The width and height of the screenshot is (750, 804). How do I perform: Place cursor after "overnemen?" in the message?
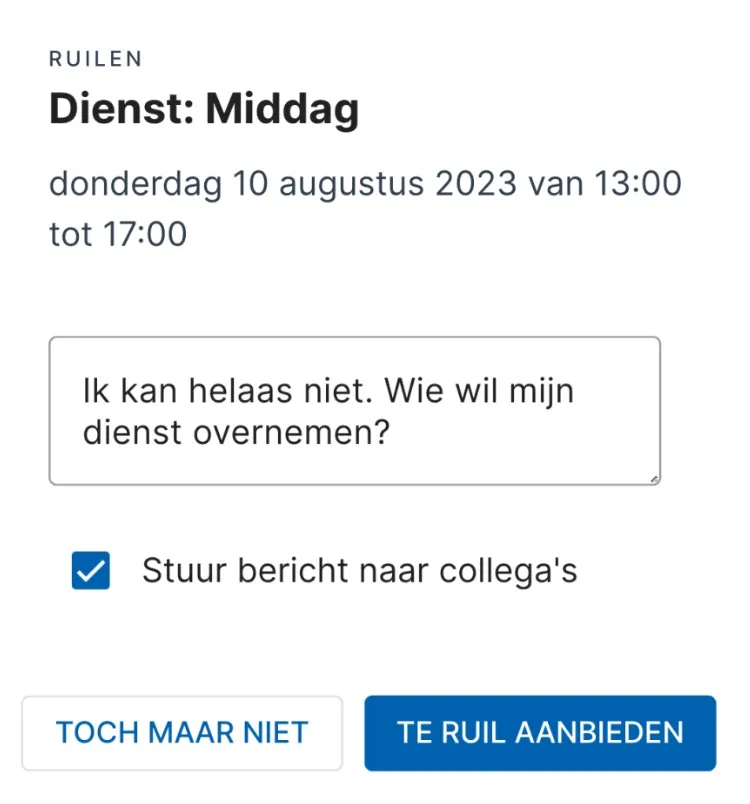(392, 433)
